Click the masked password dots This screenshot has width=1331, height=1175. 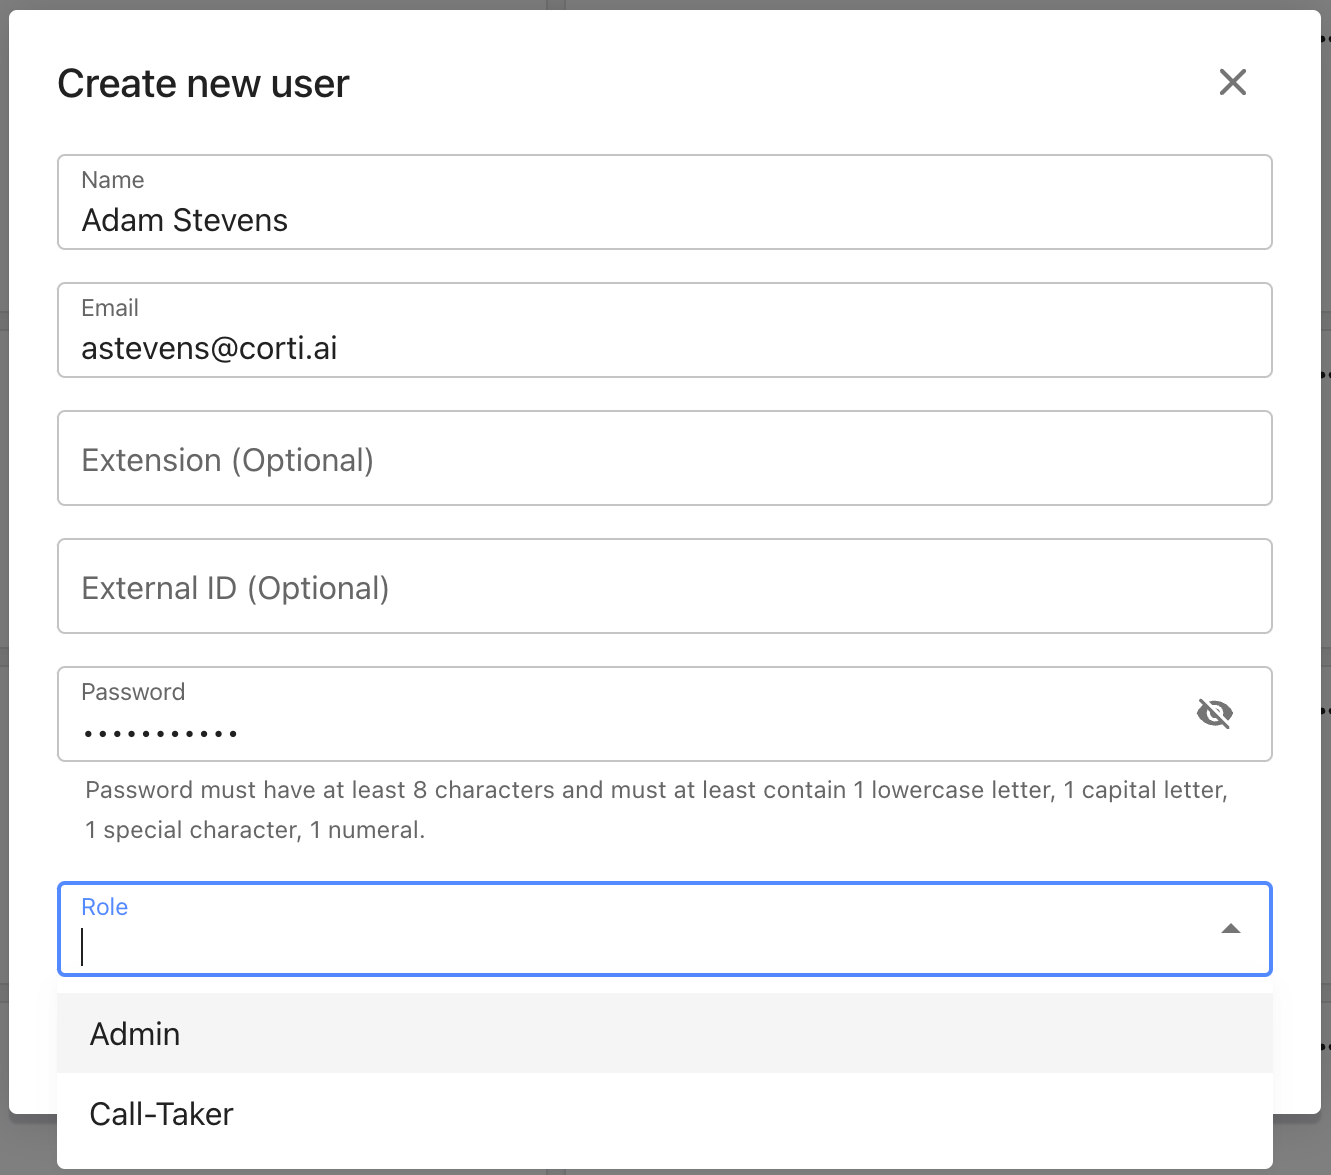pos(160,734)
